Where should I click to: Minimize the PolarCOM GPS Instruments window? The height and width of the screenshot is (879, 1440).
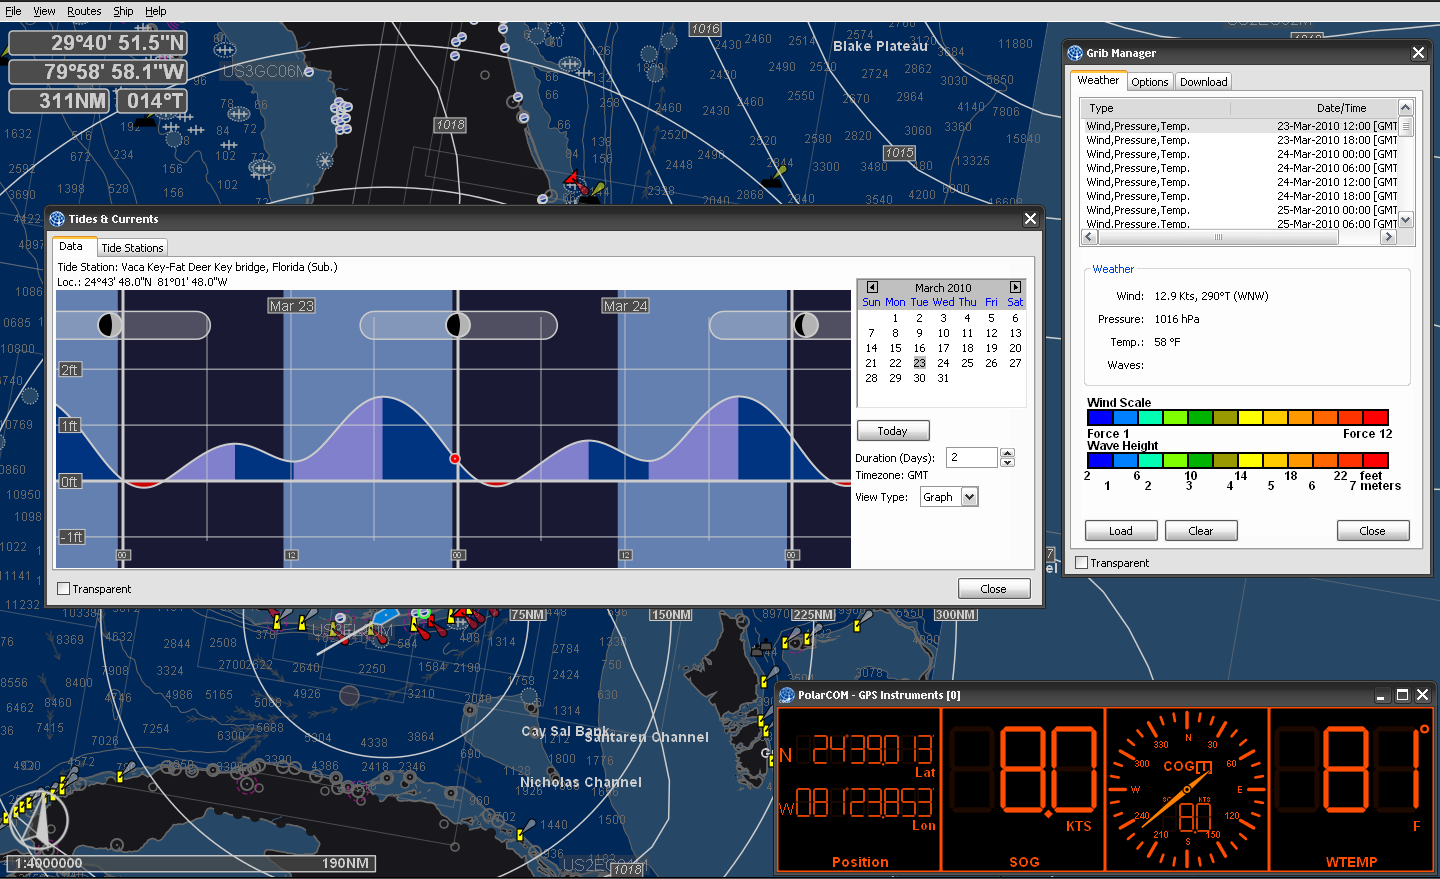[x=1381, y=695]
